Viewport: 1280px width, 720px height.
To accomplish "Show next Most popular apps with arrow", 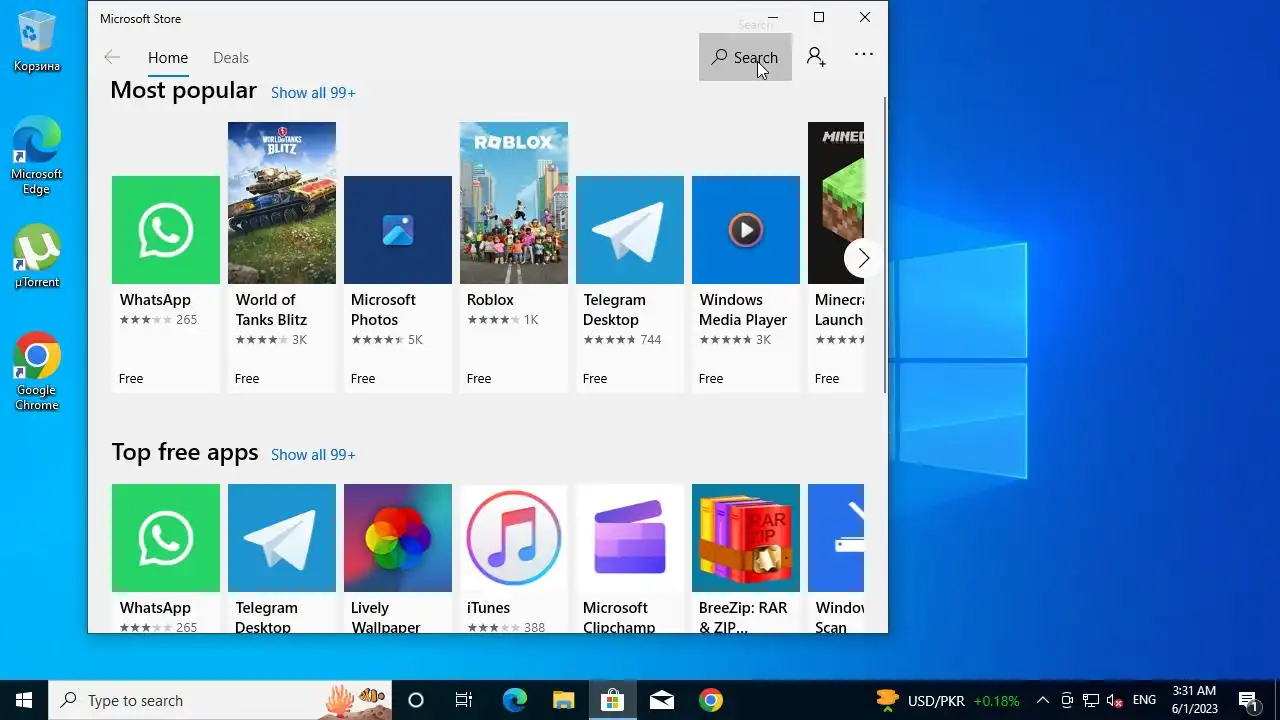I will [863, 258].
